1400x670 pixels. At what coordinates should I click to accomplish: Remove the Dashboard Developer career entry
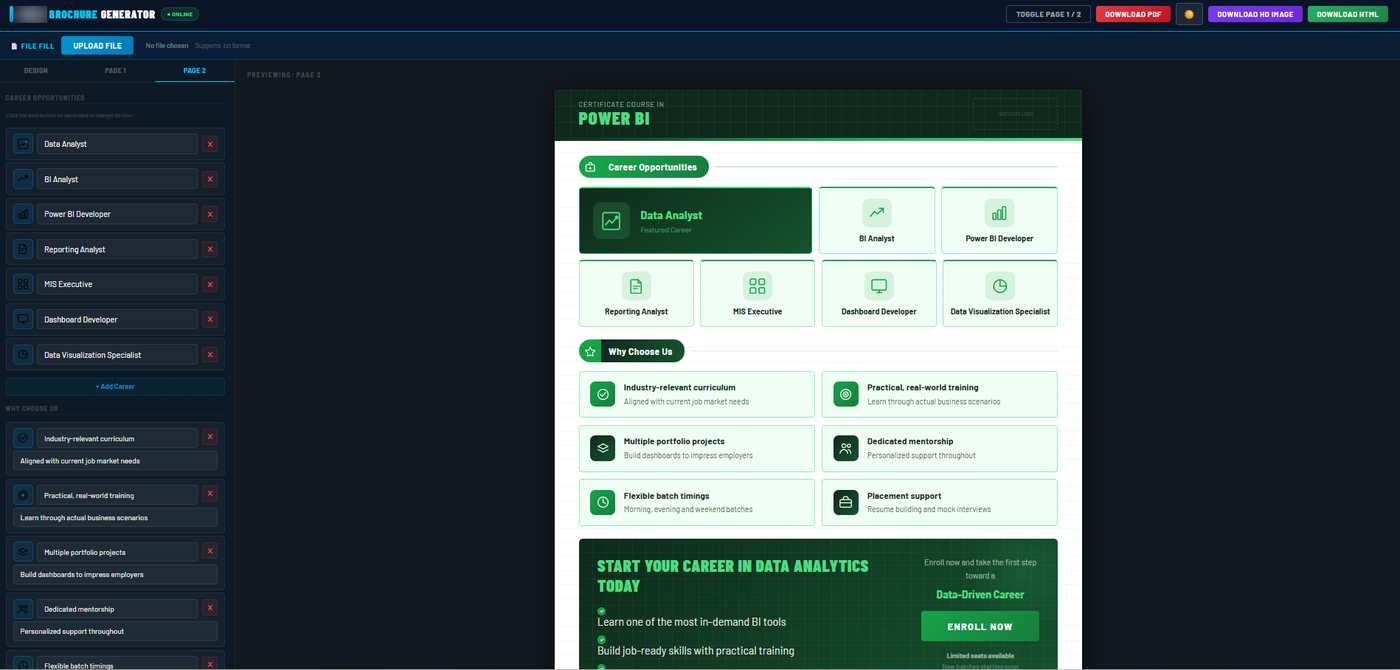click(x=210, y=319)
